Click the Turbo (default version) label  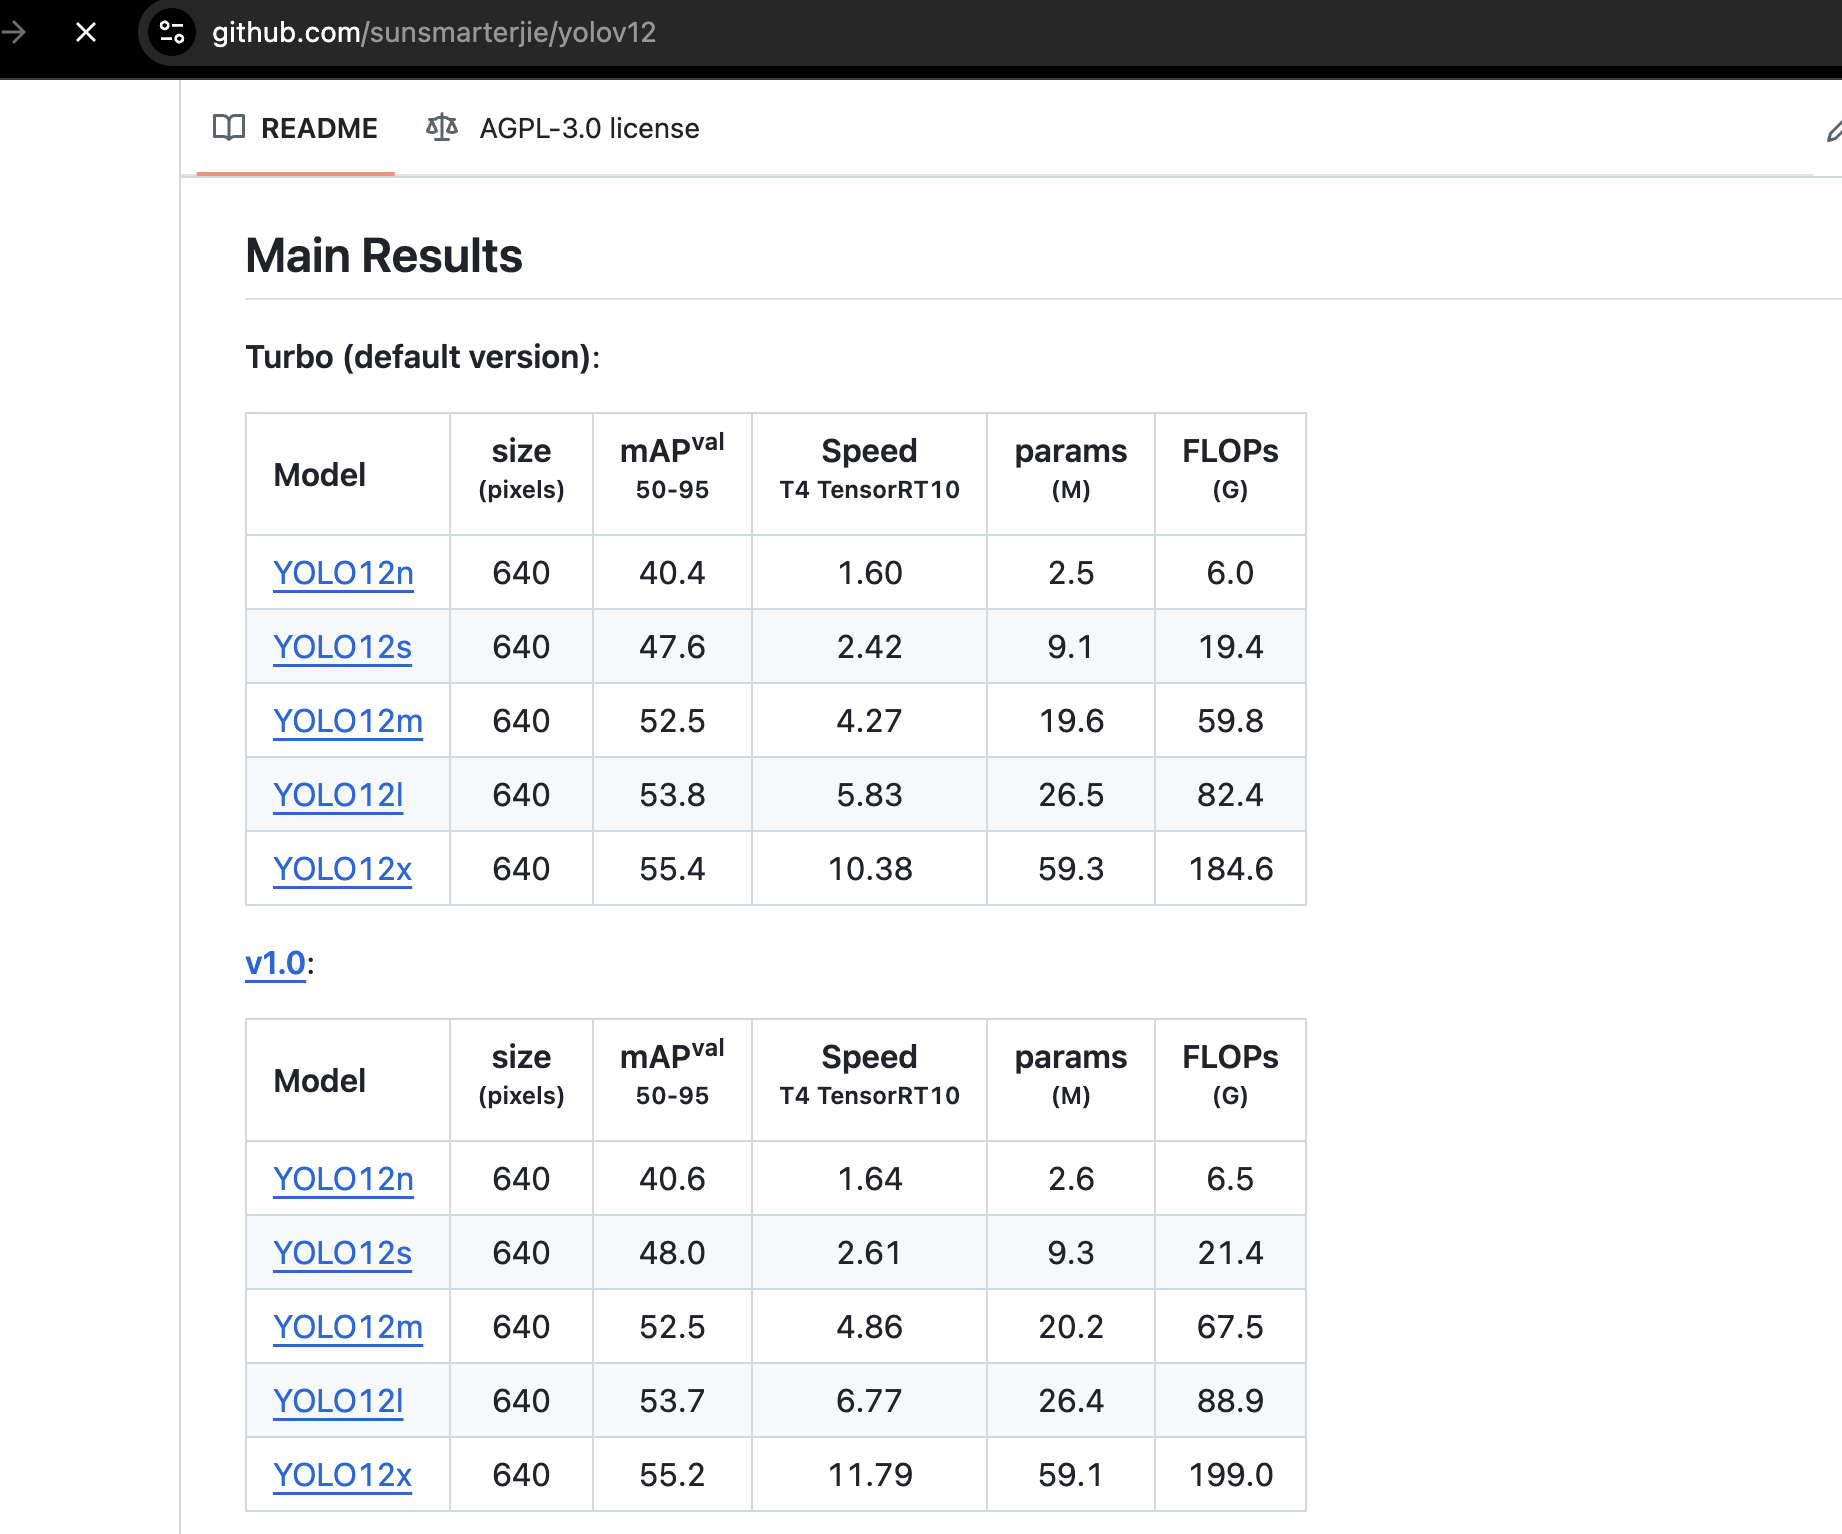(423, 357)
